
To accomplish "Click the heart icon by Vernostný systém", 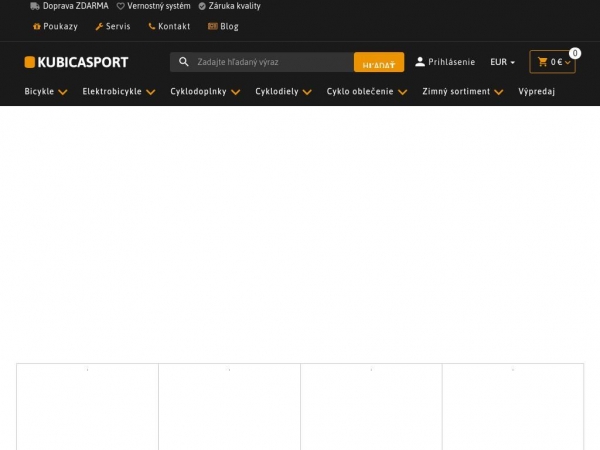I will pyautogui.click(x=121, y=6).
